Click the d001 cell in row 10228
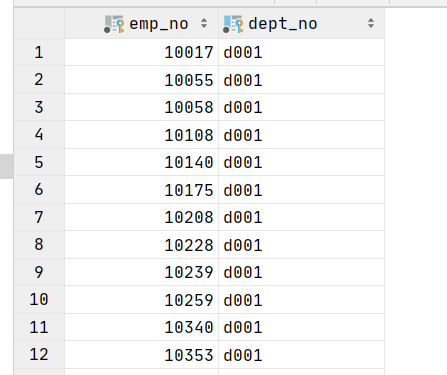This screenshot has width=447, height=375. (x=302, y=245)
